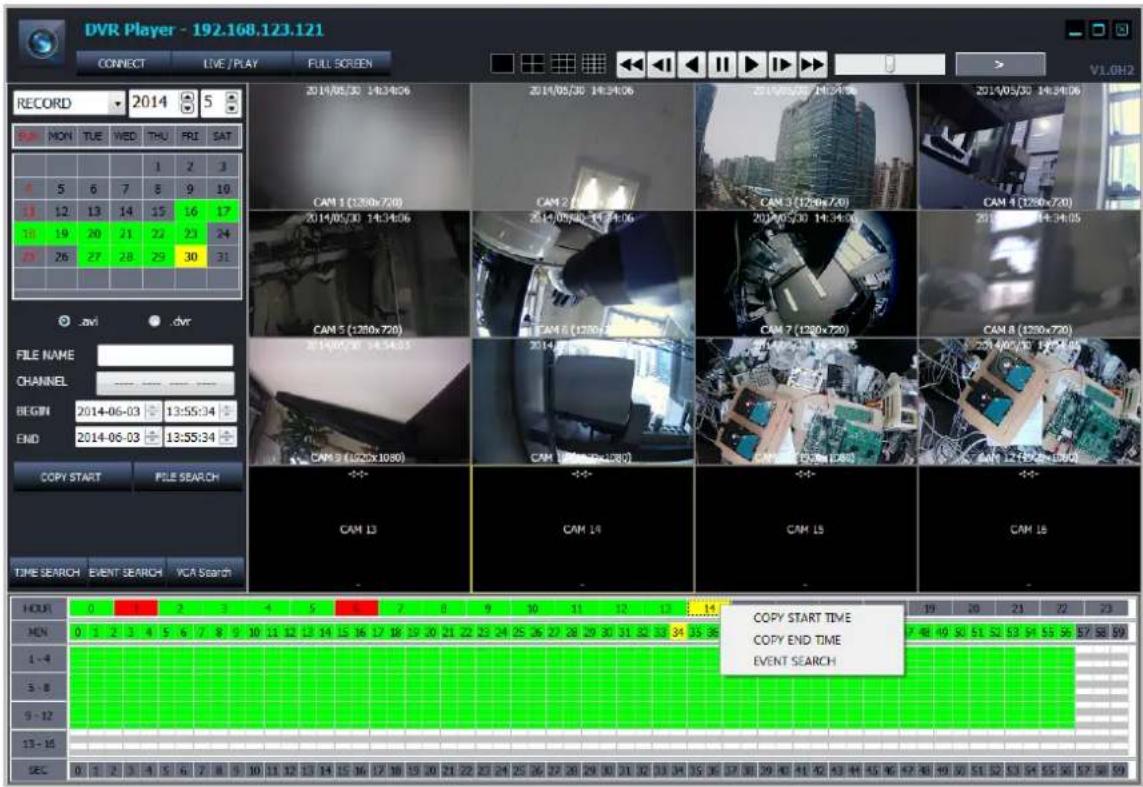Click hour 20 on the HOUR timeline
Viewport: 1143px width, 787px height.
[x=974, y=608]
